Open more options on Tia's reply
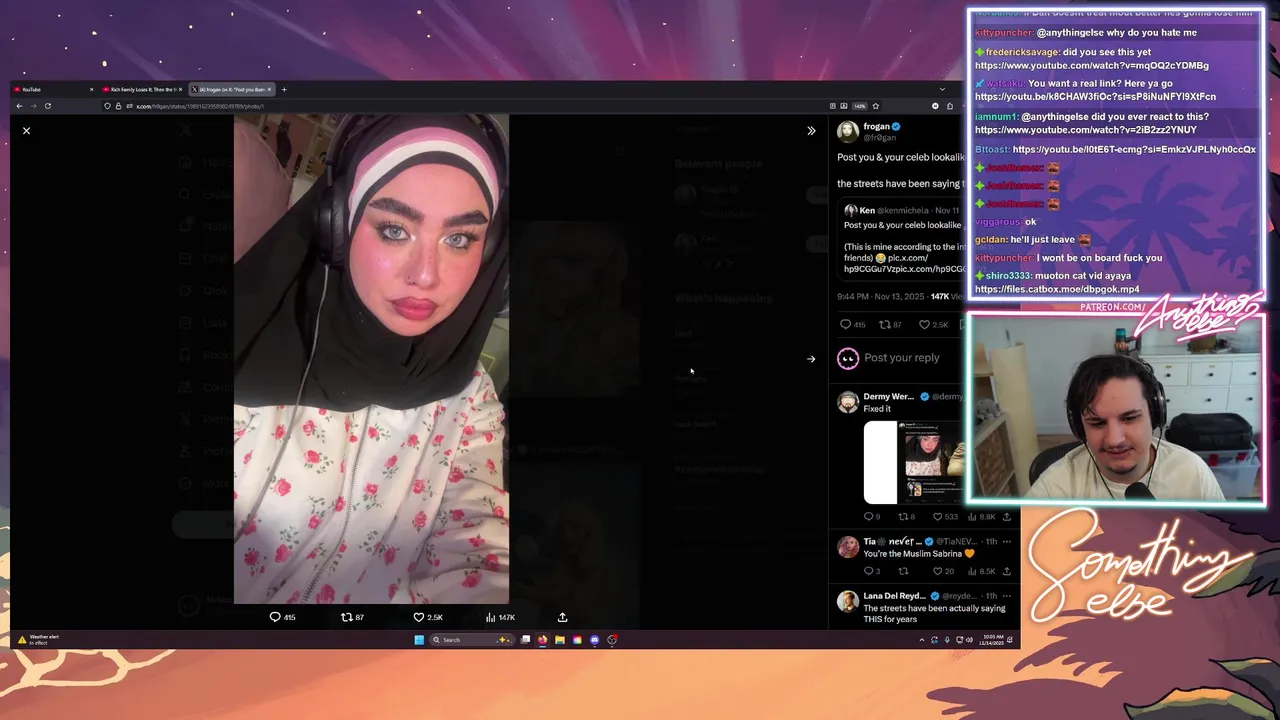 coord(1007,541)
